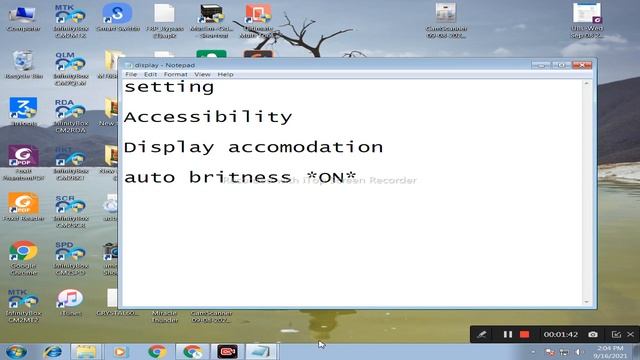Viewport: 640px width, 360px height.
Task: Click the 'auto britness *ON*' line
Action: [x=240, y=177]
